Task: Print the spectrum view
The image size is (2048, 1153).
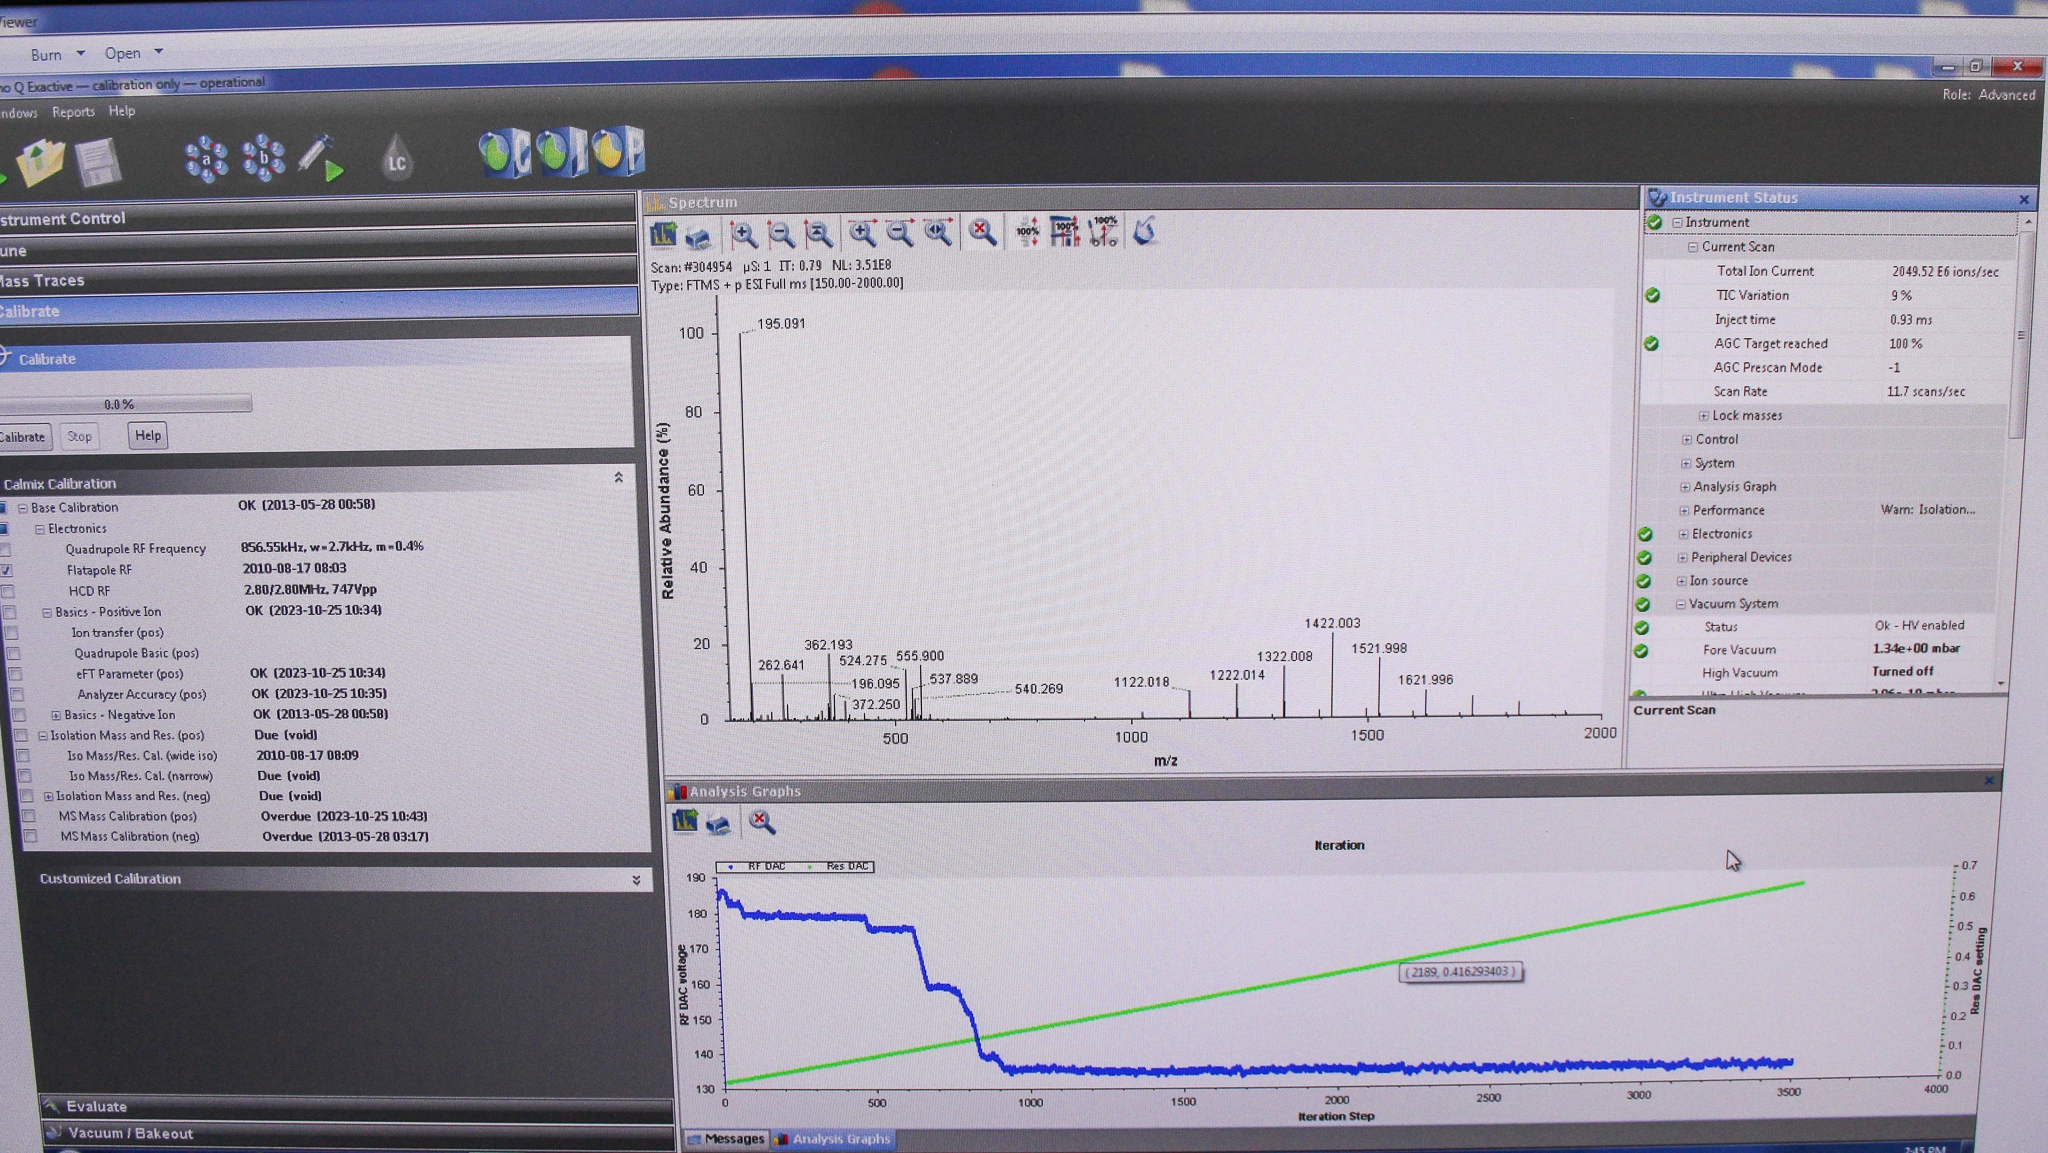Action: pos(698,236)
